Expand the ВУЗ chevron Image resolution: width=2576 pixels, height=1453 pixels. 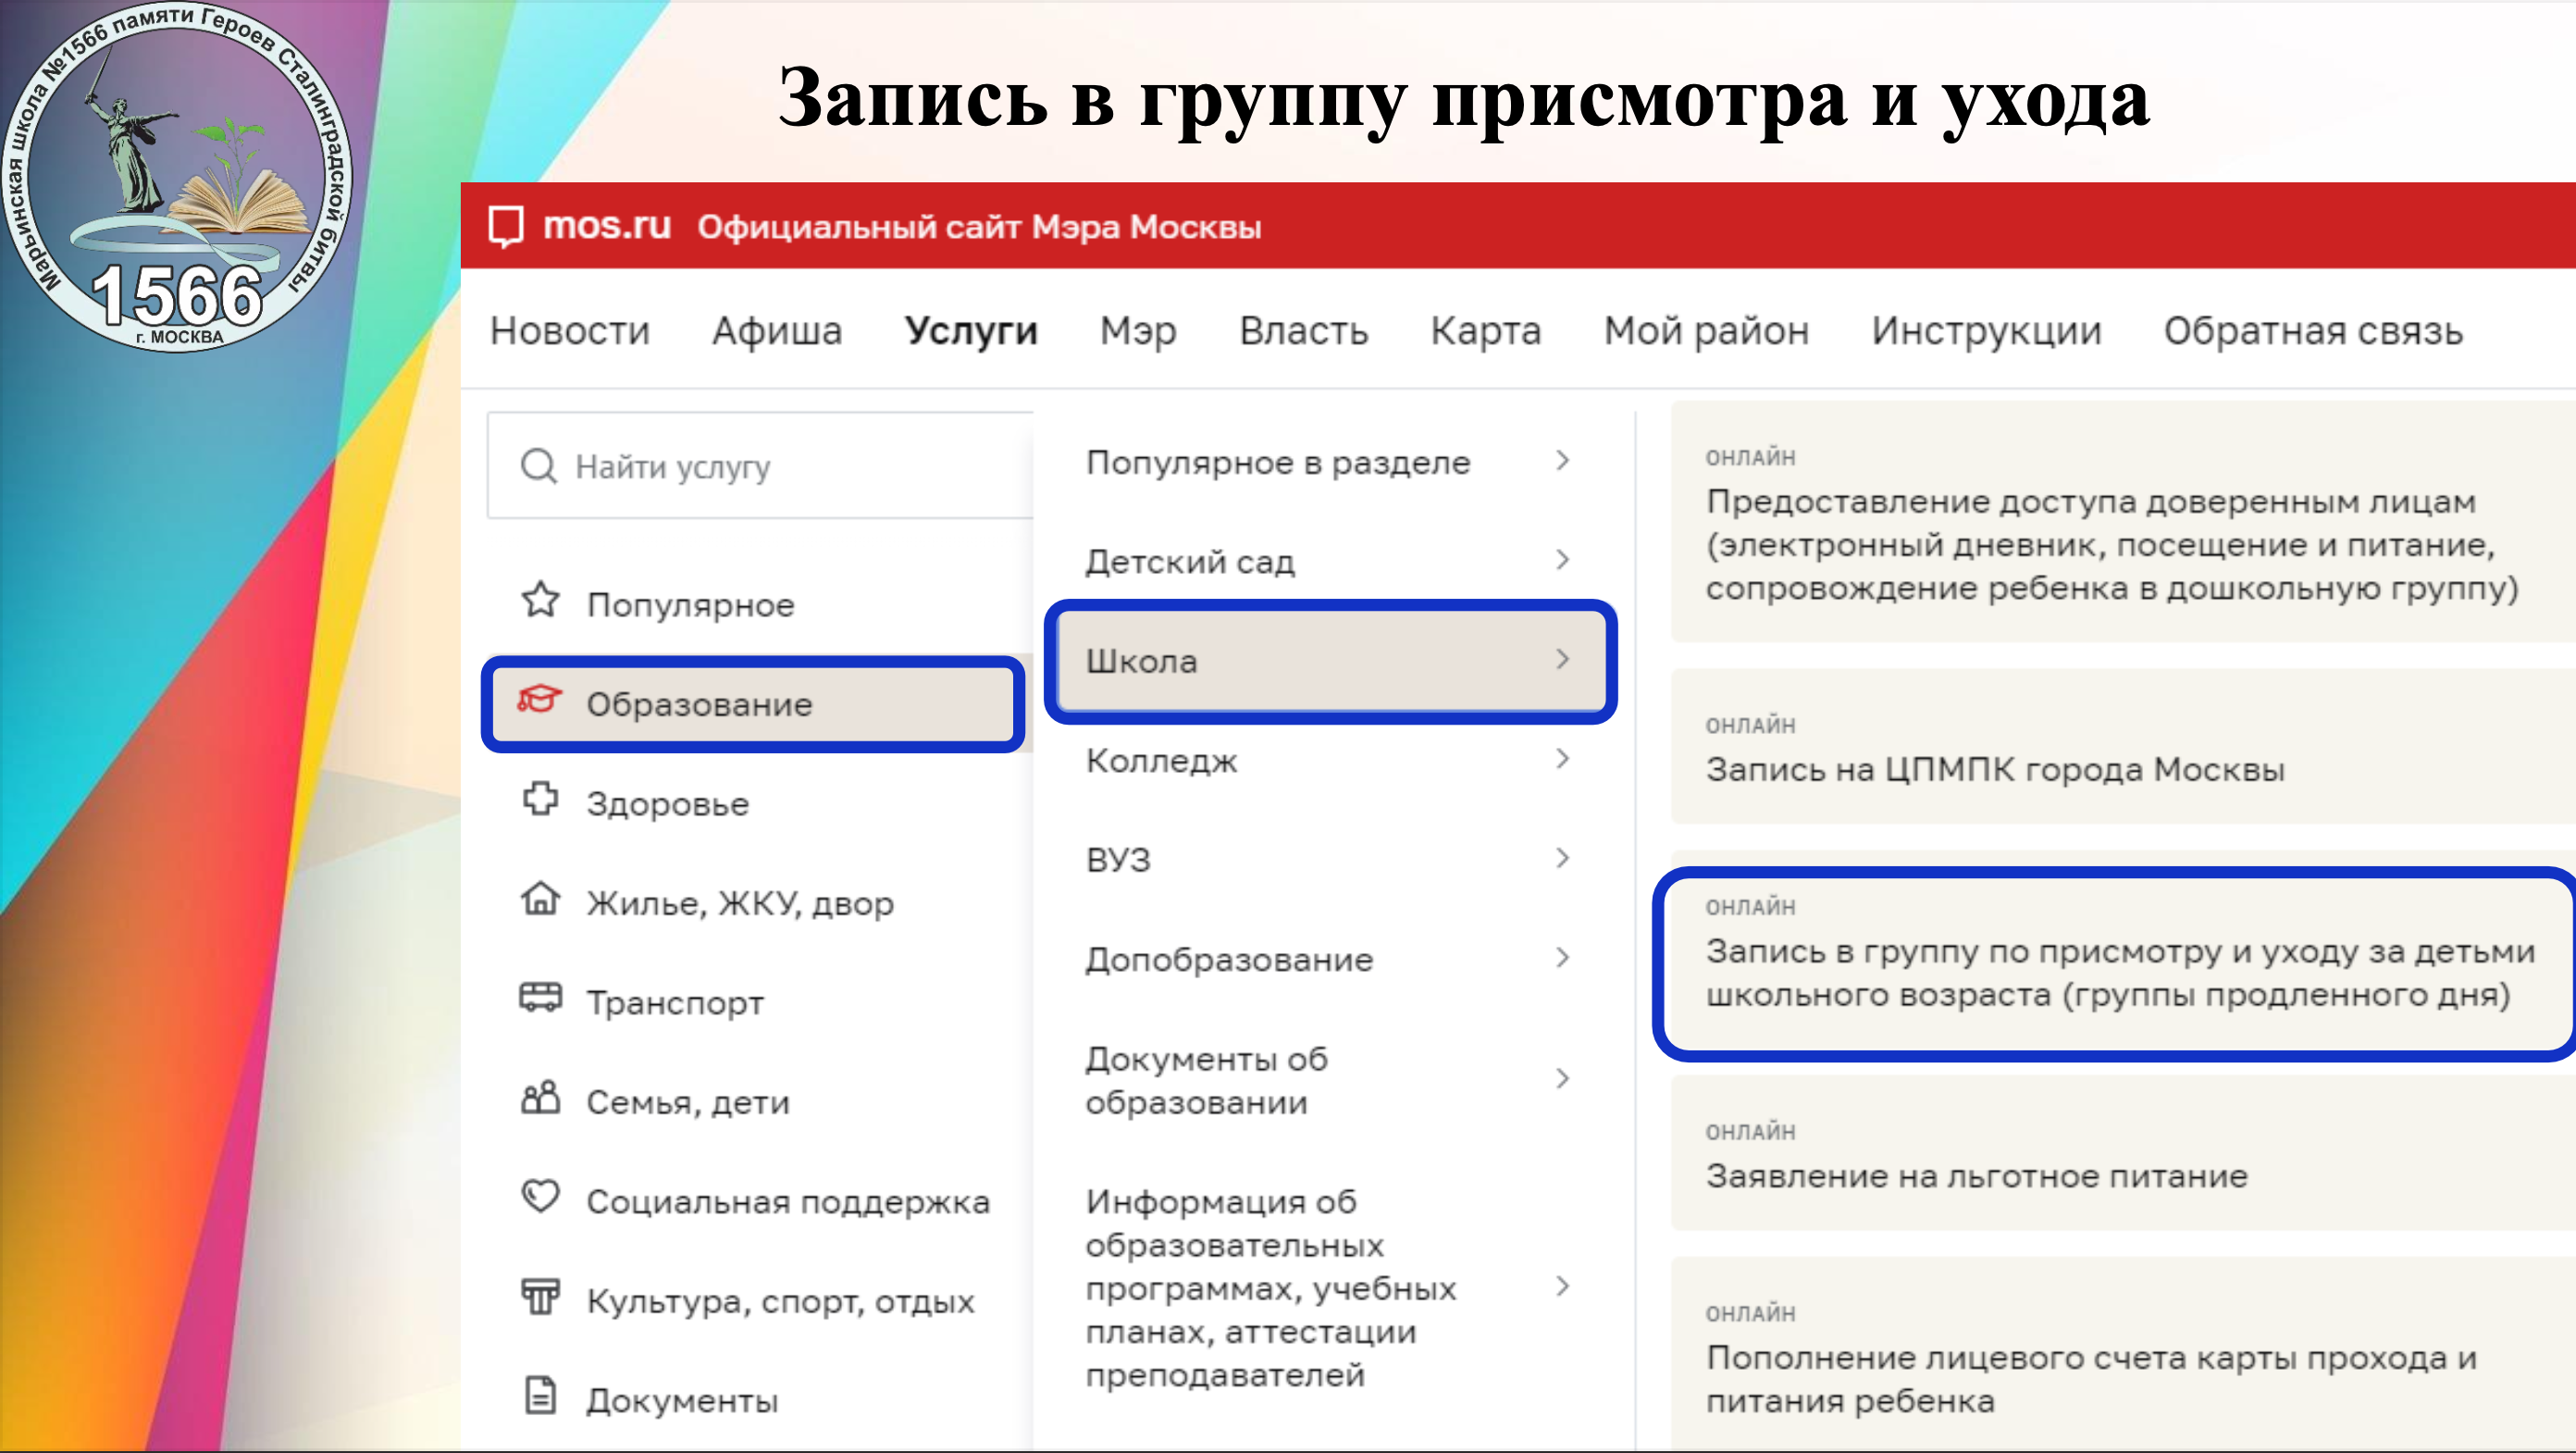[x=1563, y=858]
